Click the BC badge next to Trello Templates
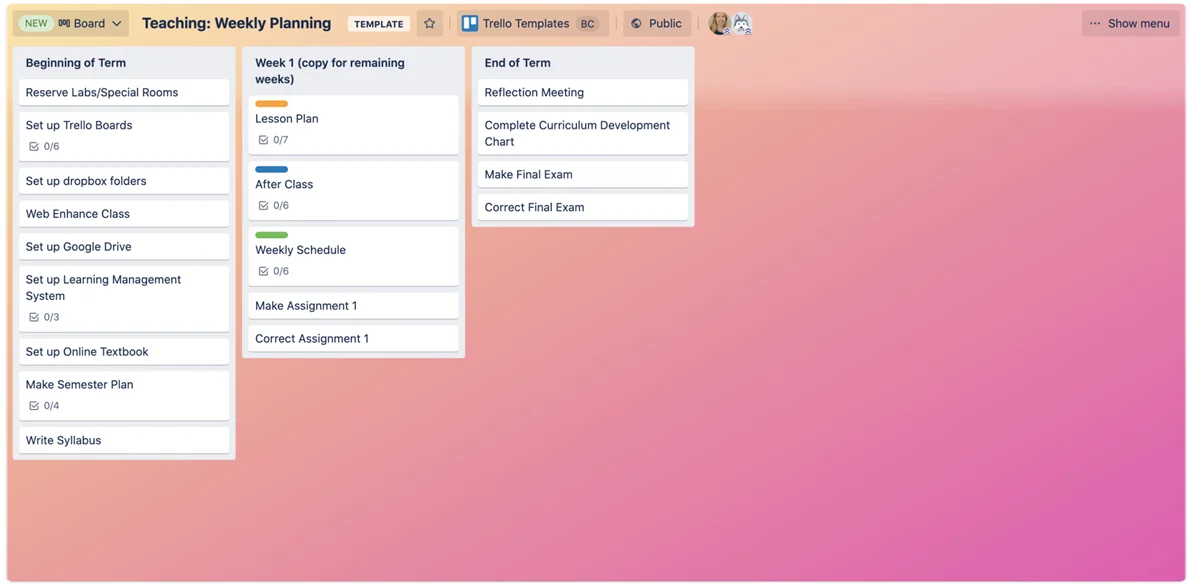Screen dimensions: 1191x584 point(587,24)
